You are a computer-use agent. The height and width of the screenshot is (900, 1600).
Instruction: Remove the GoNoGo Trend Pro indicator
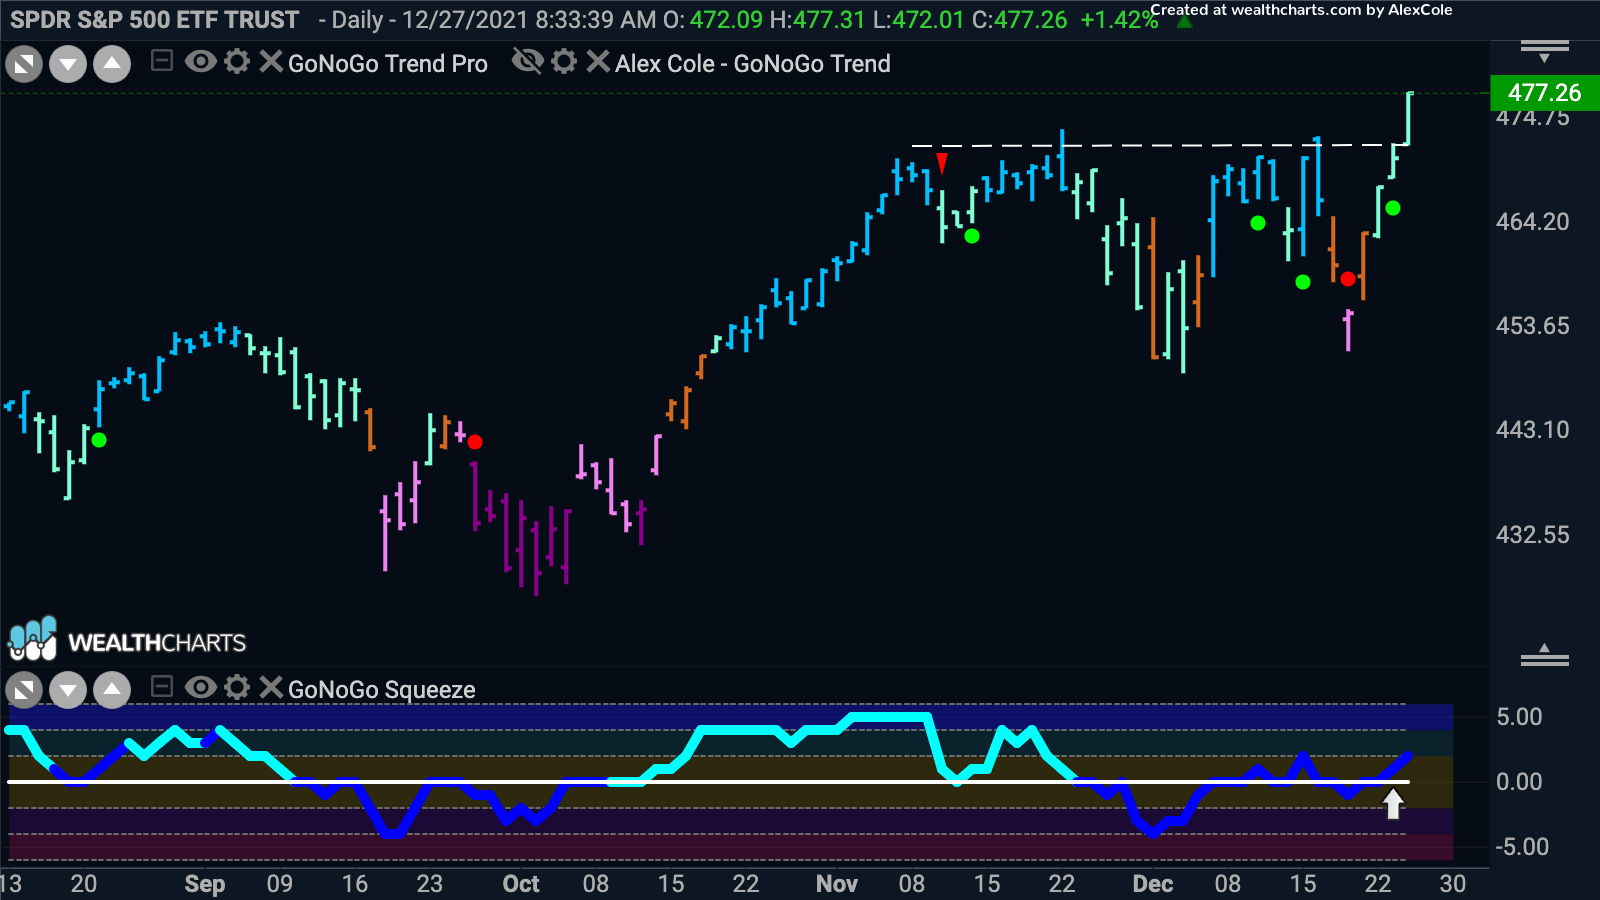(271, 62)
